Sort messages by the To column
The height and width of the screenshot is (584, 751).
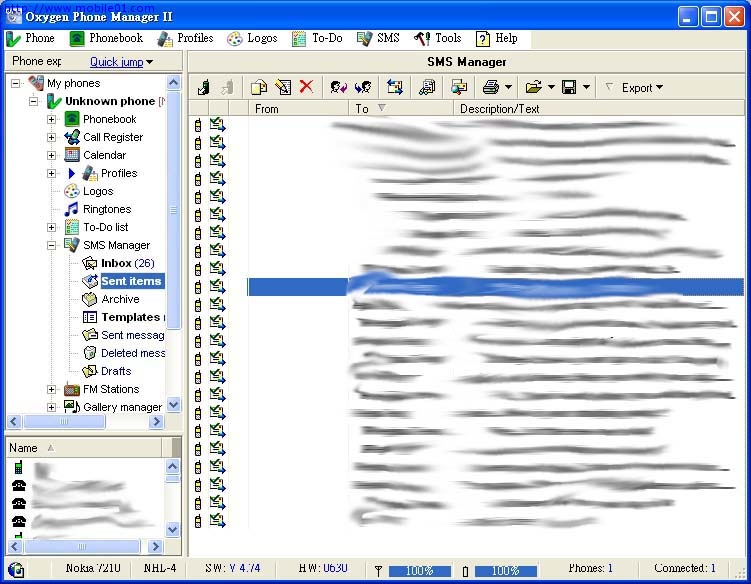pyautogui.click(x=401, y=109)
